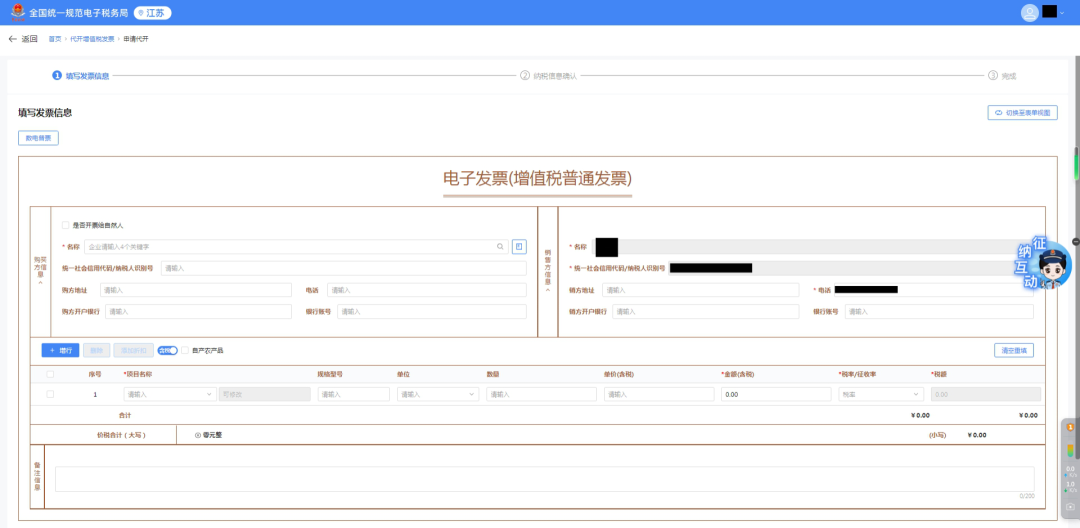1080x528 pixels.
Task: Check the 自产农产品 checkbox
Action: coord(185,350)
